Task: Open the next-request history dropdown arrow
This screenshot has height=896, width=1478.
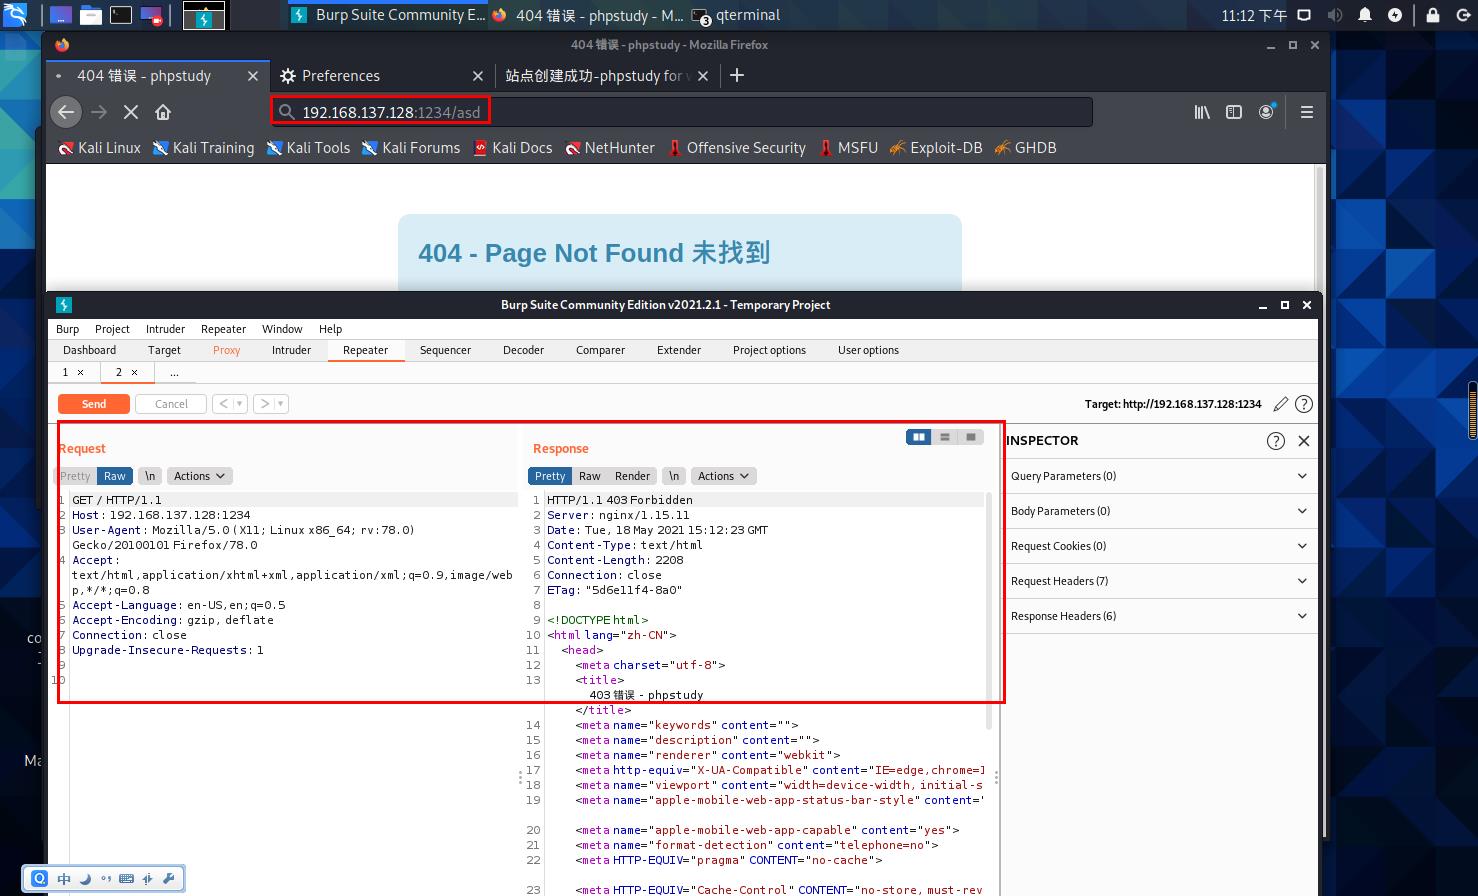Action: point(281,404)
